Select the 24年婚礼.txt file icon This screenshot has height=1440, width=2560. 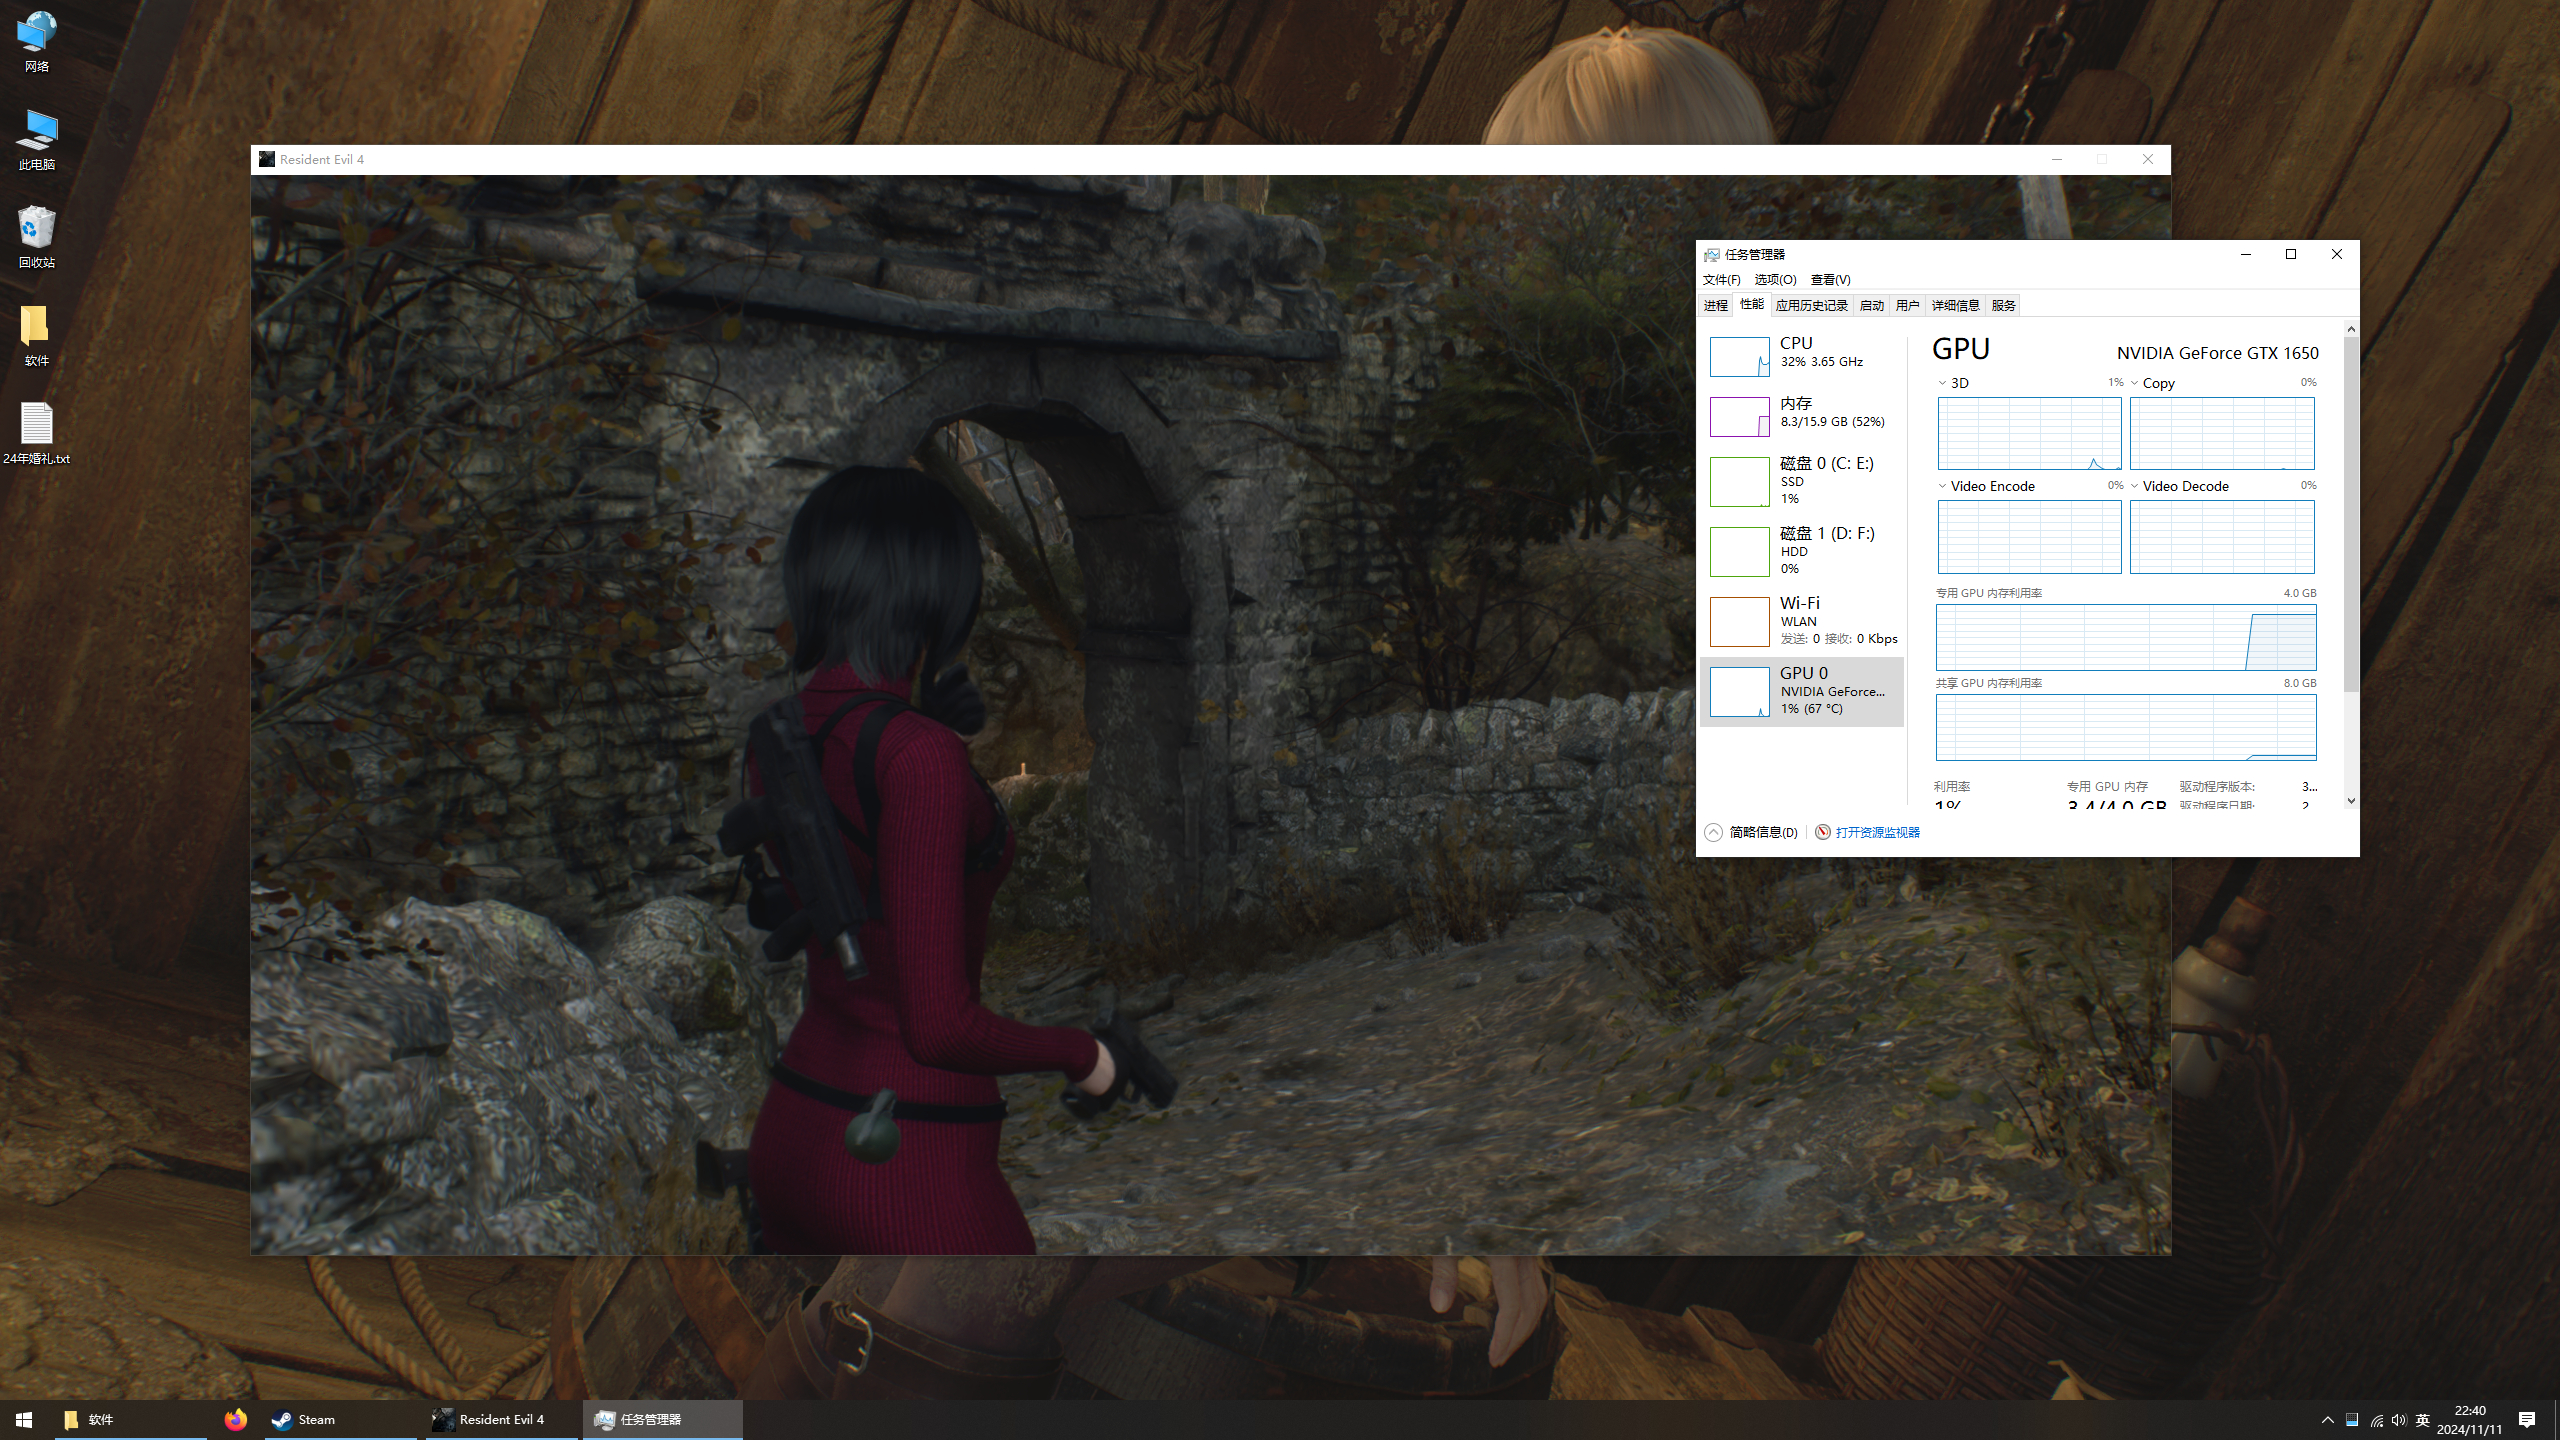coord(37,434)
